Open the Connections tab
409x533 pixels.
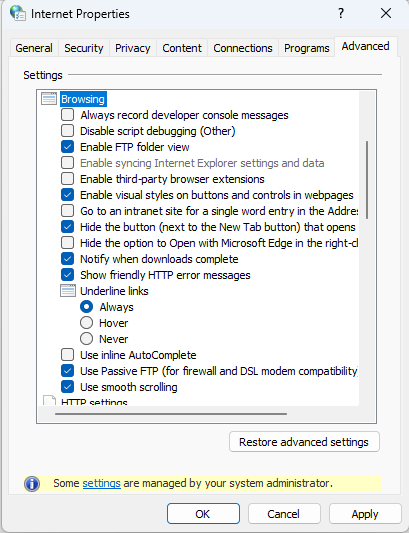(243, 48)
